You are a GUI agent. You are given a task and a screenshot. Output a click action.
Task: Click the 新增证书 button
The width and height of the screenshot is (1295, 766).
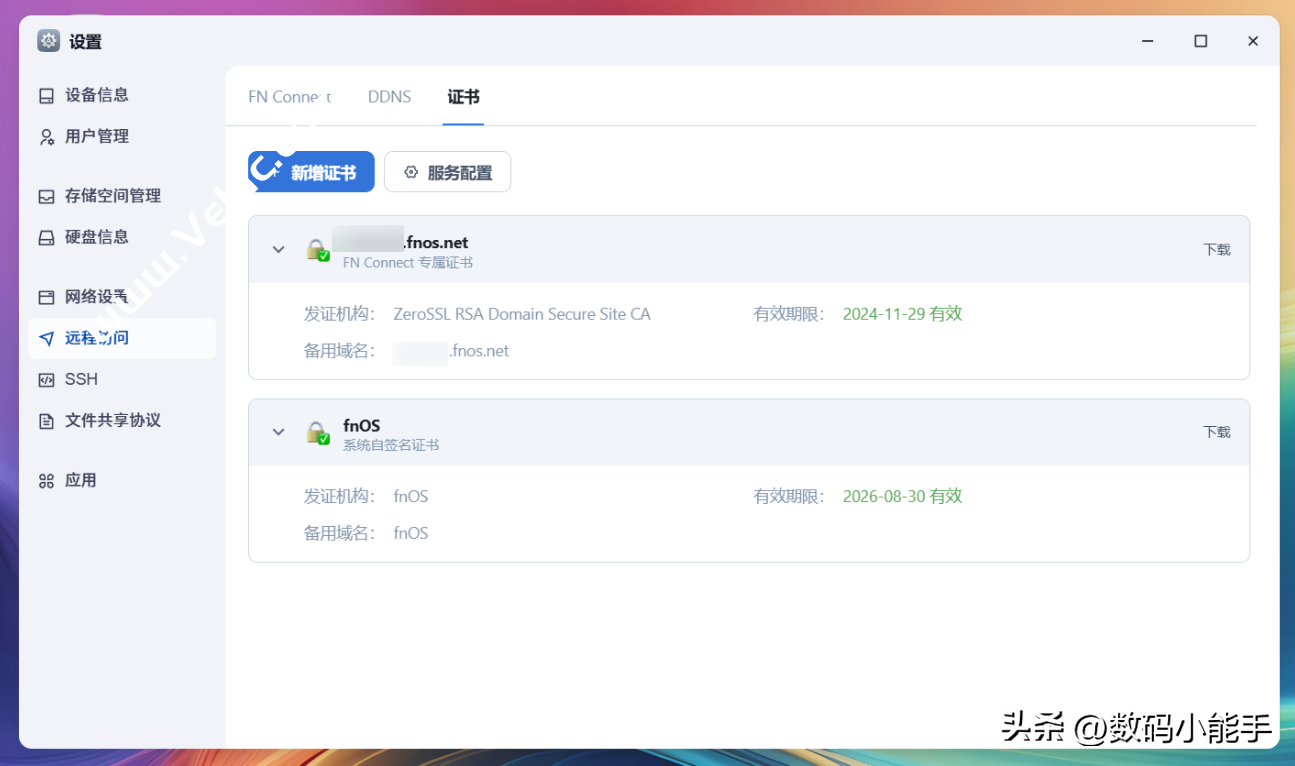coord(311,172)
